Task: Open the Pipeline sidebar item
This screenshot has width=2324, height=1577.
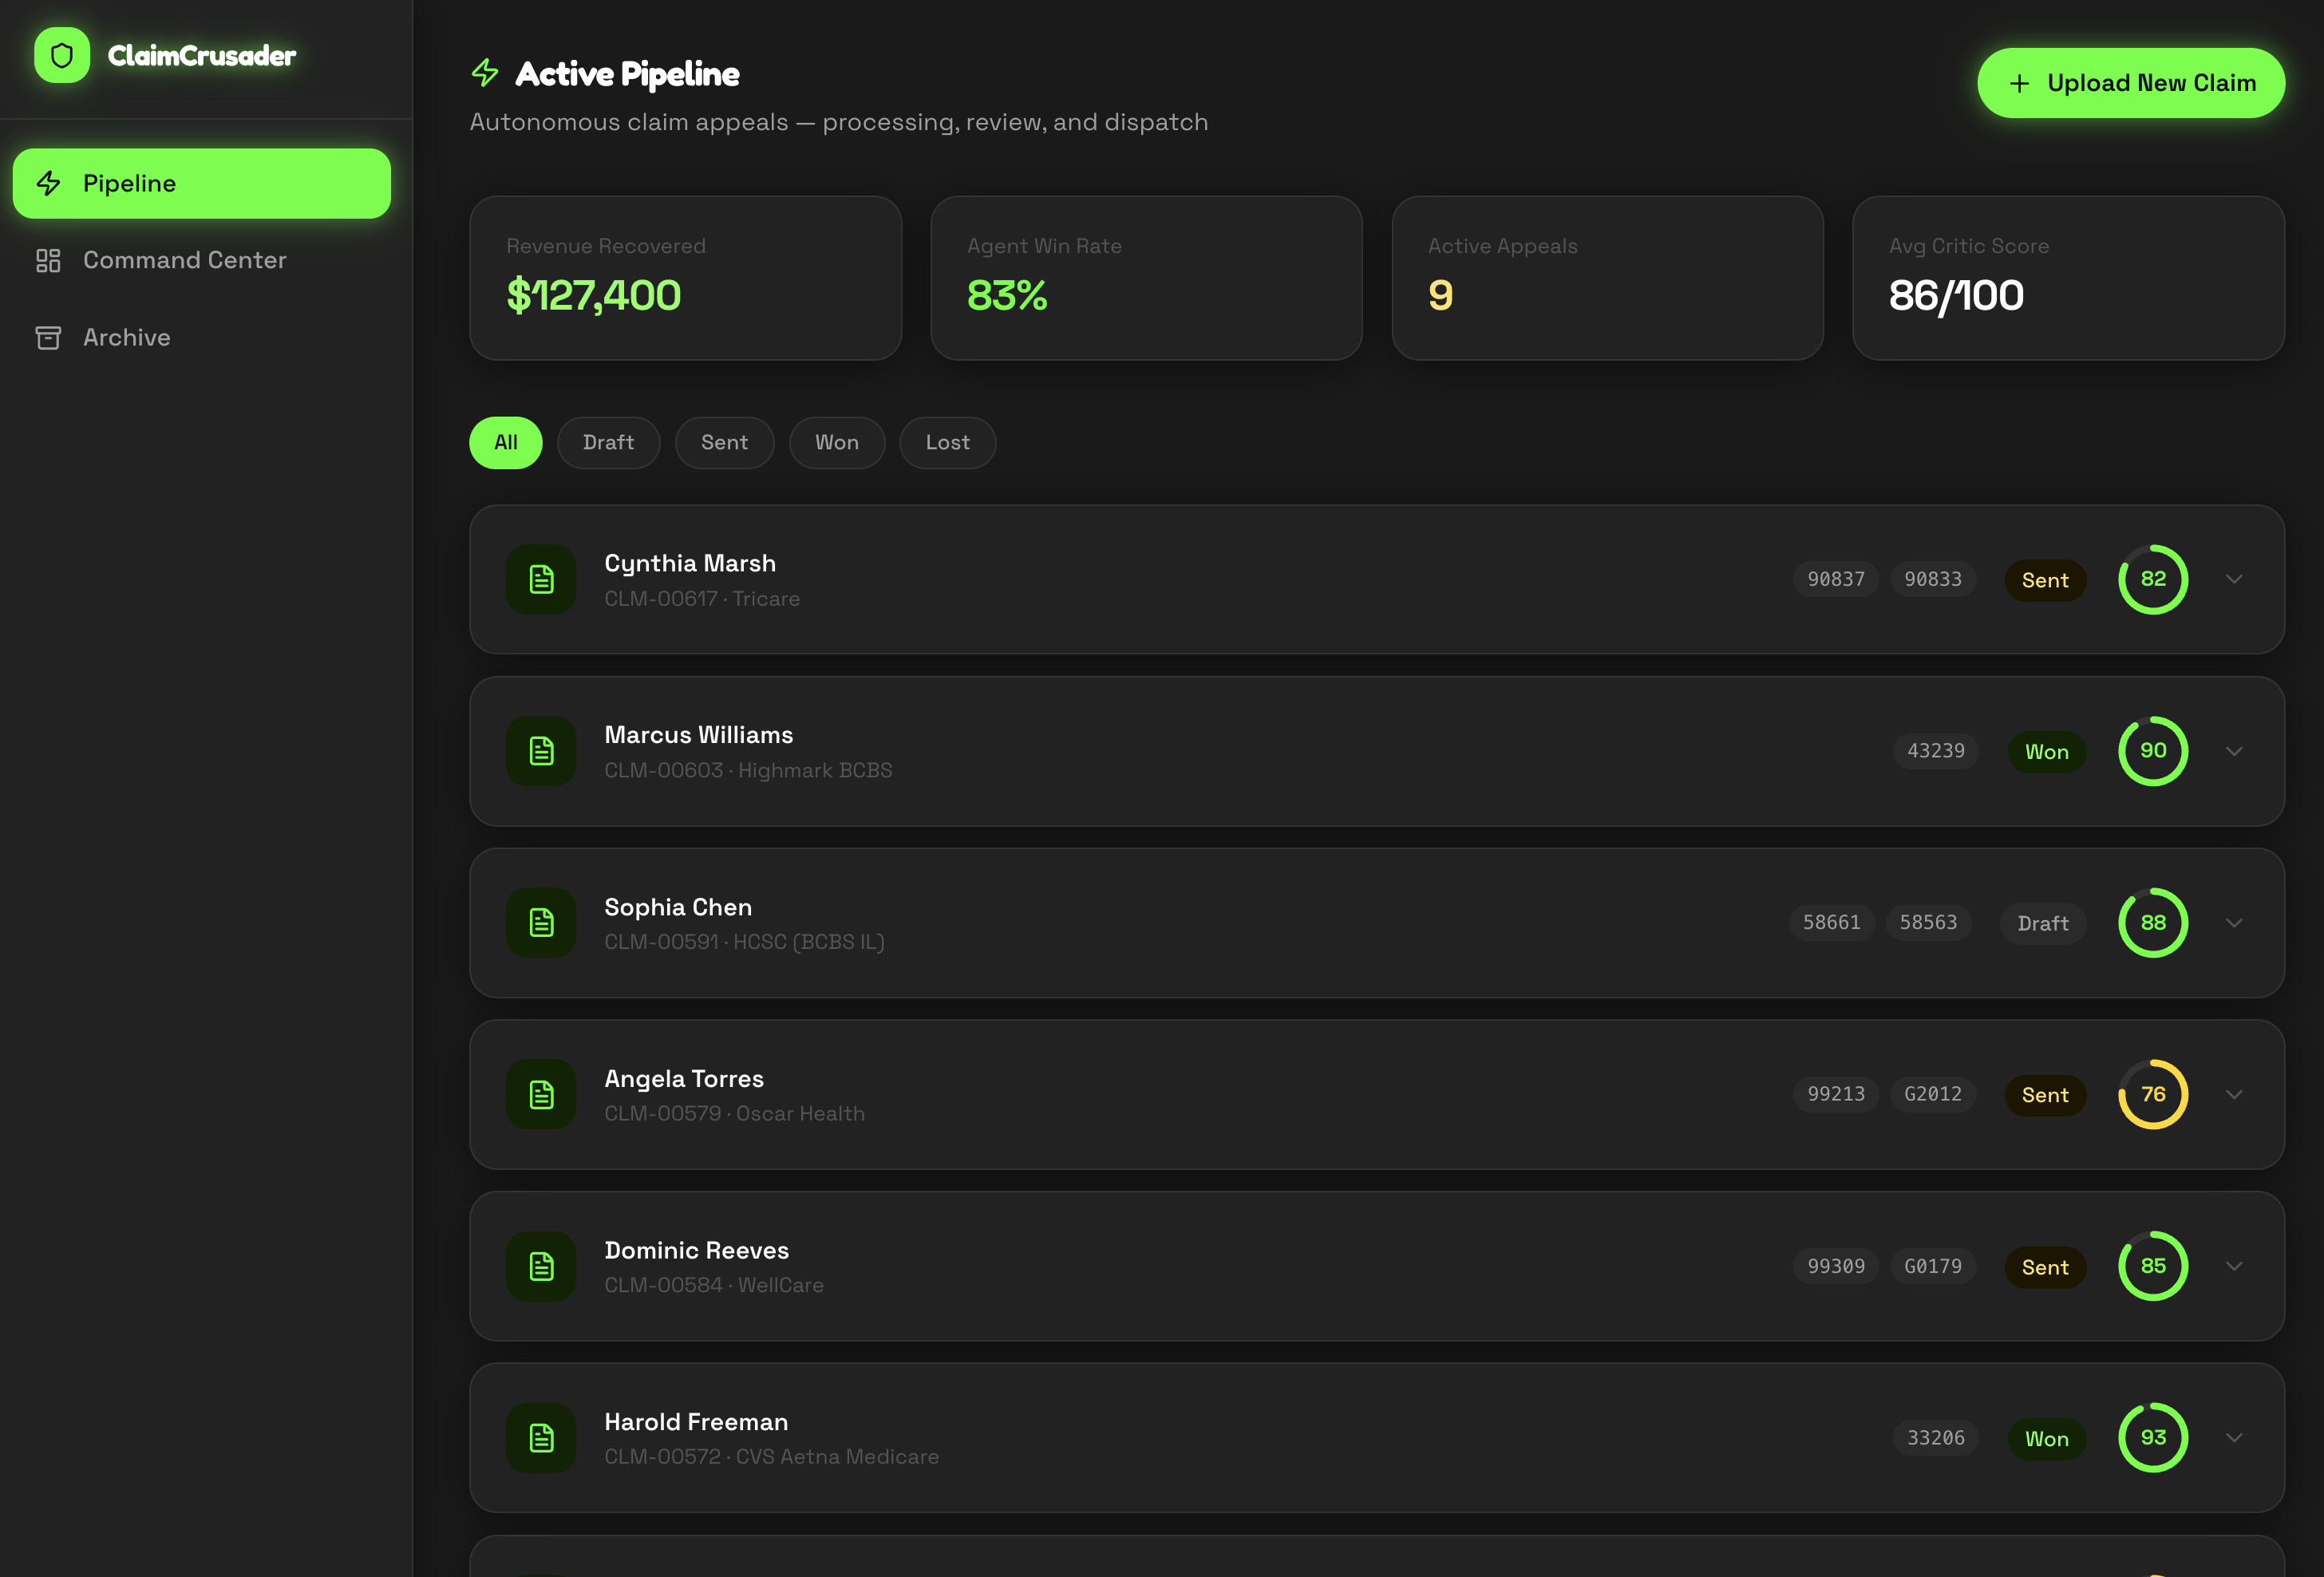Action: coord(202,183)
